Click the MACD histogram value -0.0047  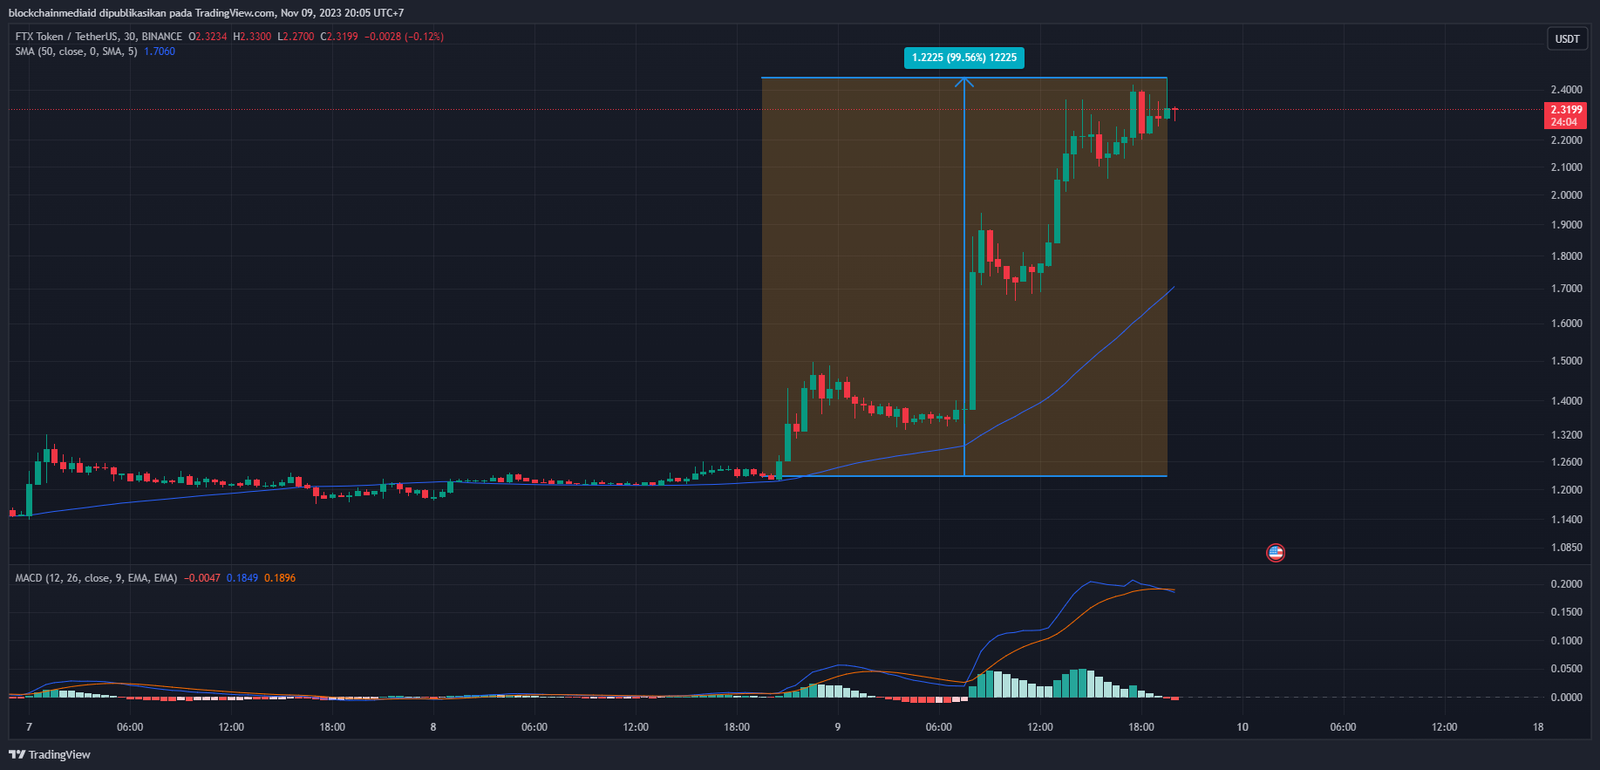click(202, 578)
